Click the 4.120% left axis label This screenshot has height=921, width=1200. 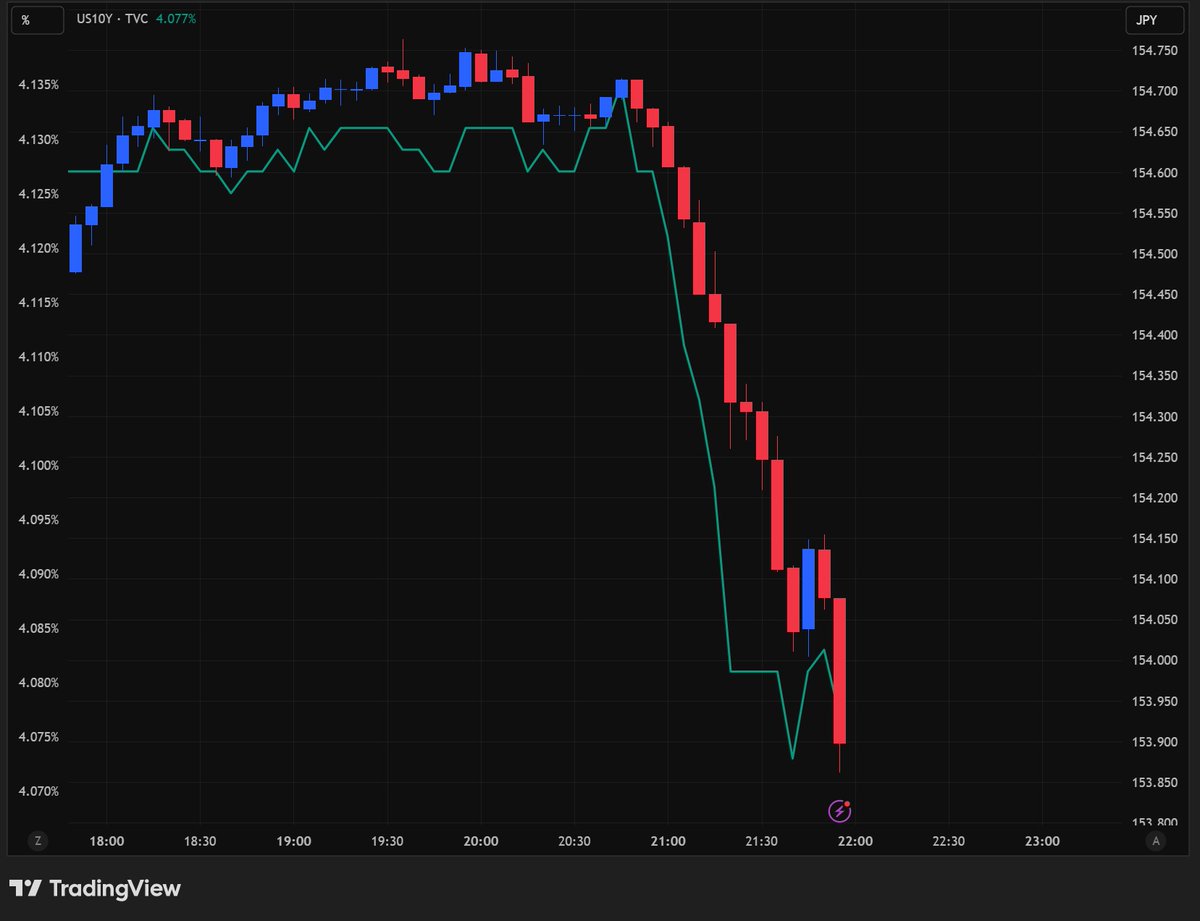[x=38, y=248]
